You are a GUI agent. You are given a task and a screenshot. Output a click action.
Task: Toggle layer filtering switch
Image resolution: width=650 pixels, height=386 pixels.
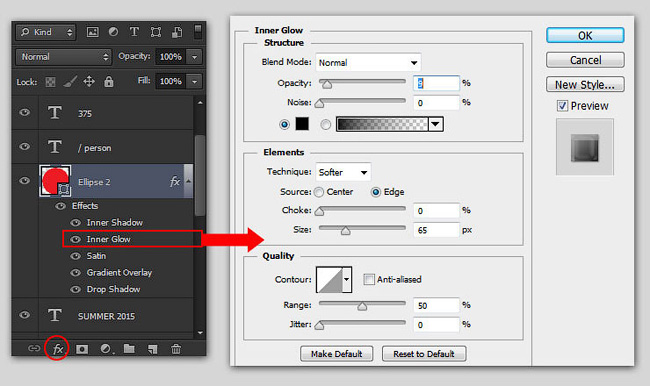[x=198, y=32]
